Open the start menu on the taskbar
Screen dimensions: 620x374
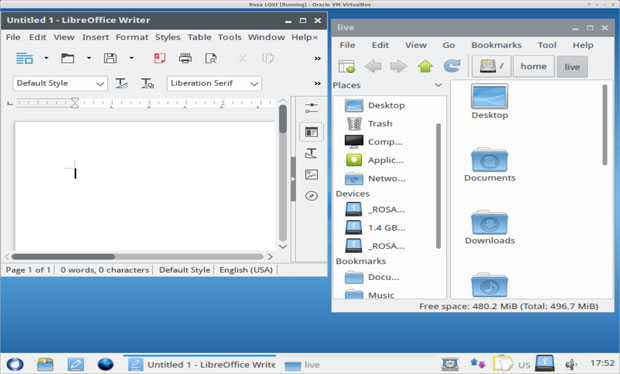tap(15, 364)
